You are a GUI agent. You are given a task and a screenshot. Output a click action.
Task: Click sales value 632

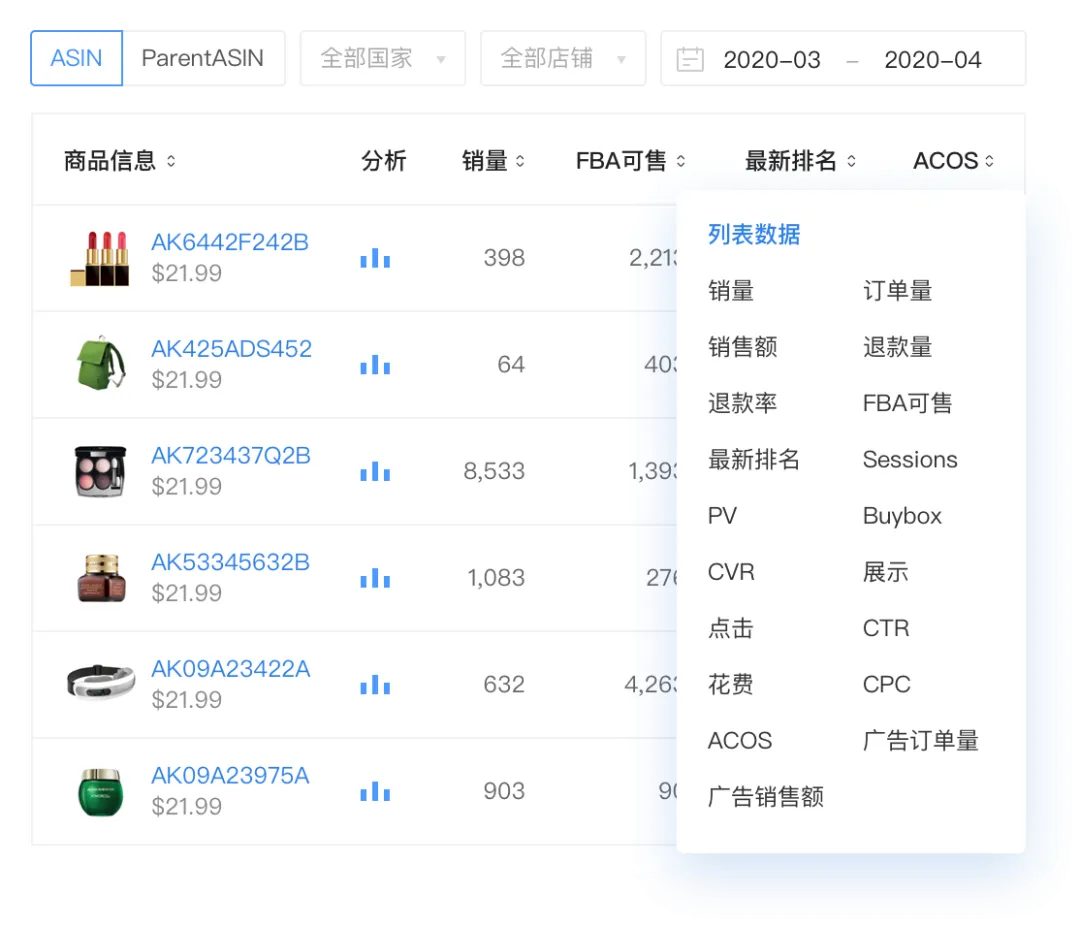[x=504, y=685]
